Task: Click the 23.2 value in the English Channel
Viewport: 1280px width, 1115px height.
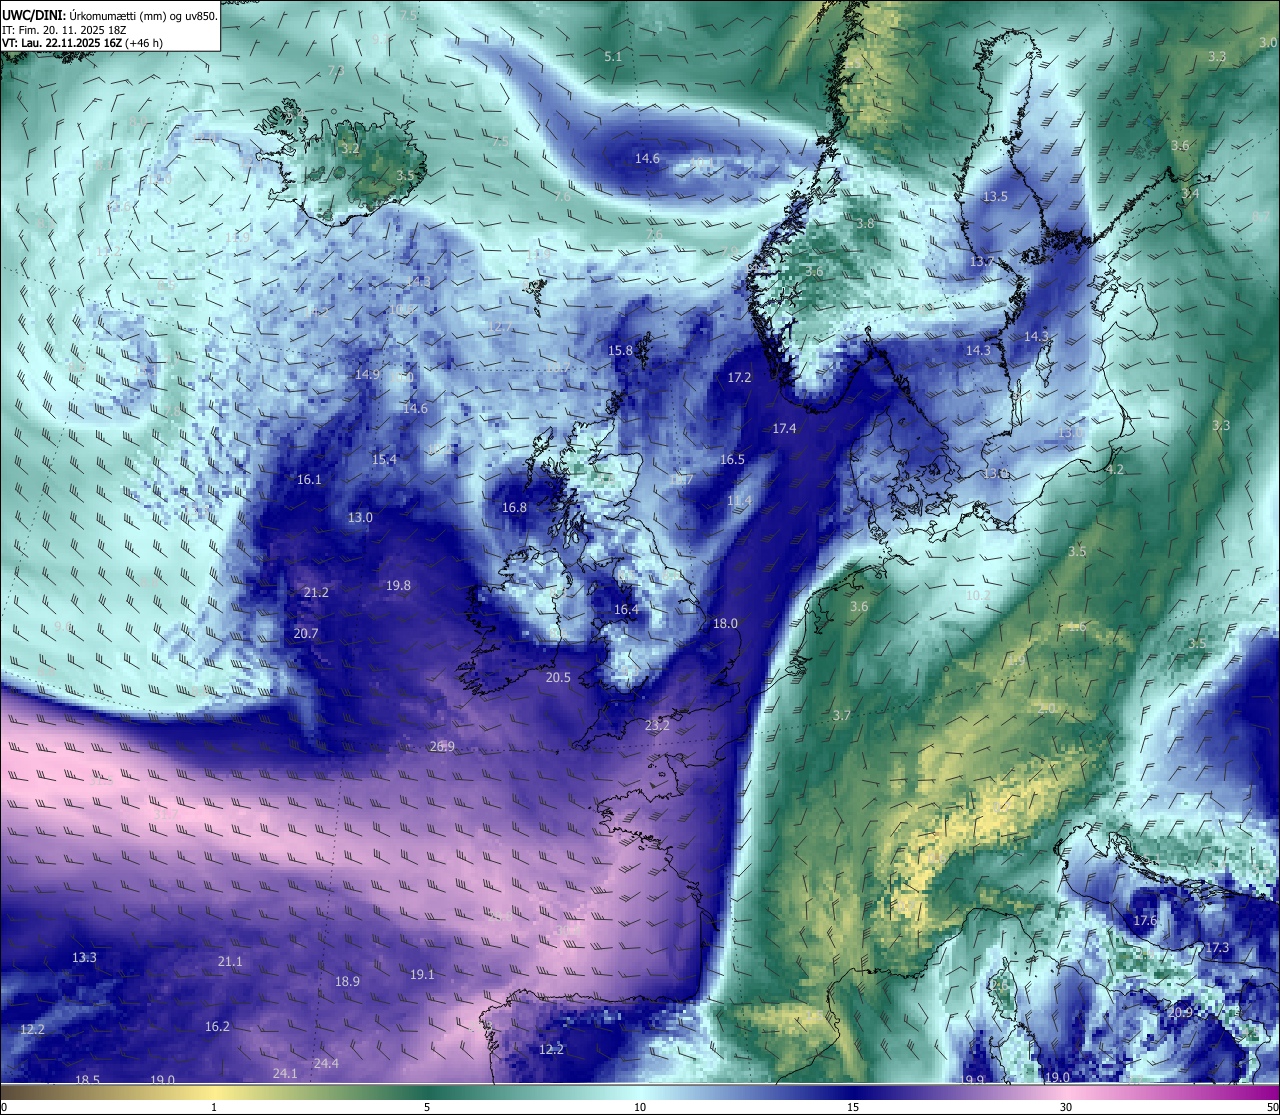Action: tap(657, 726)
